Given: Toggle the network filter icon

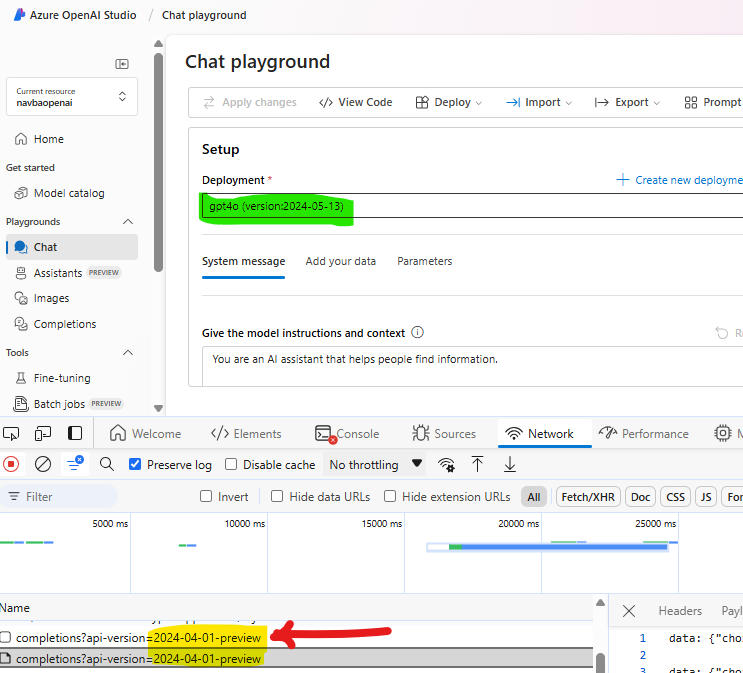Looking at the screenshot, I should (75, 464).
